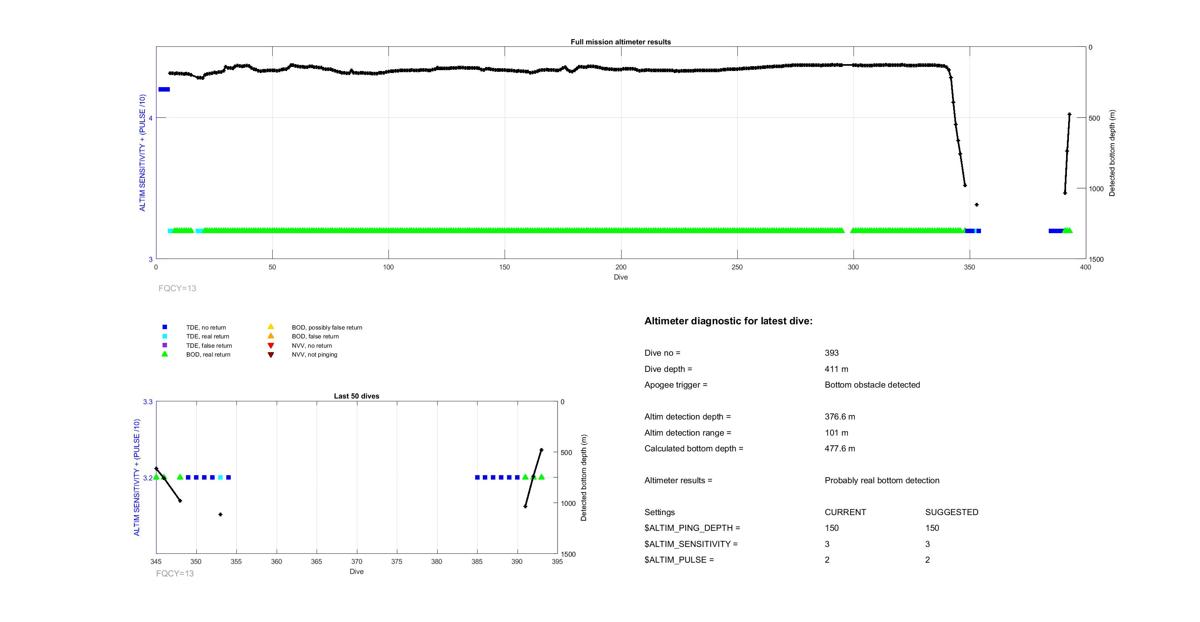Click the dive number value '393'
The height and width of the screenshot is (622, 1200).
tap(832, 353)
